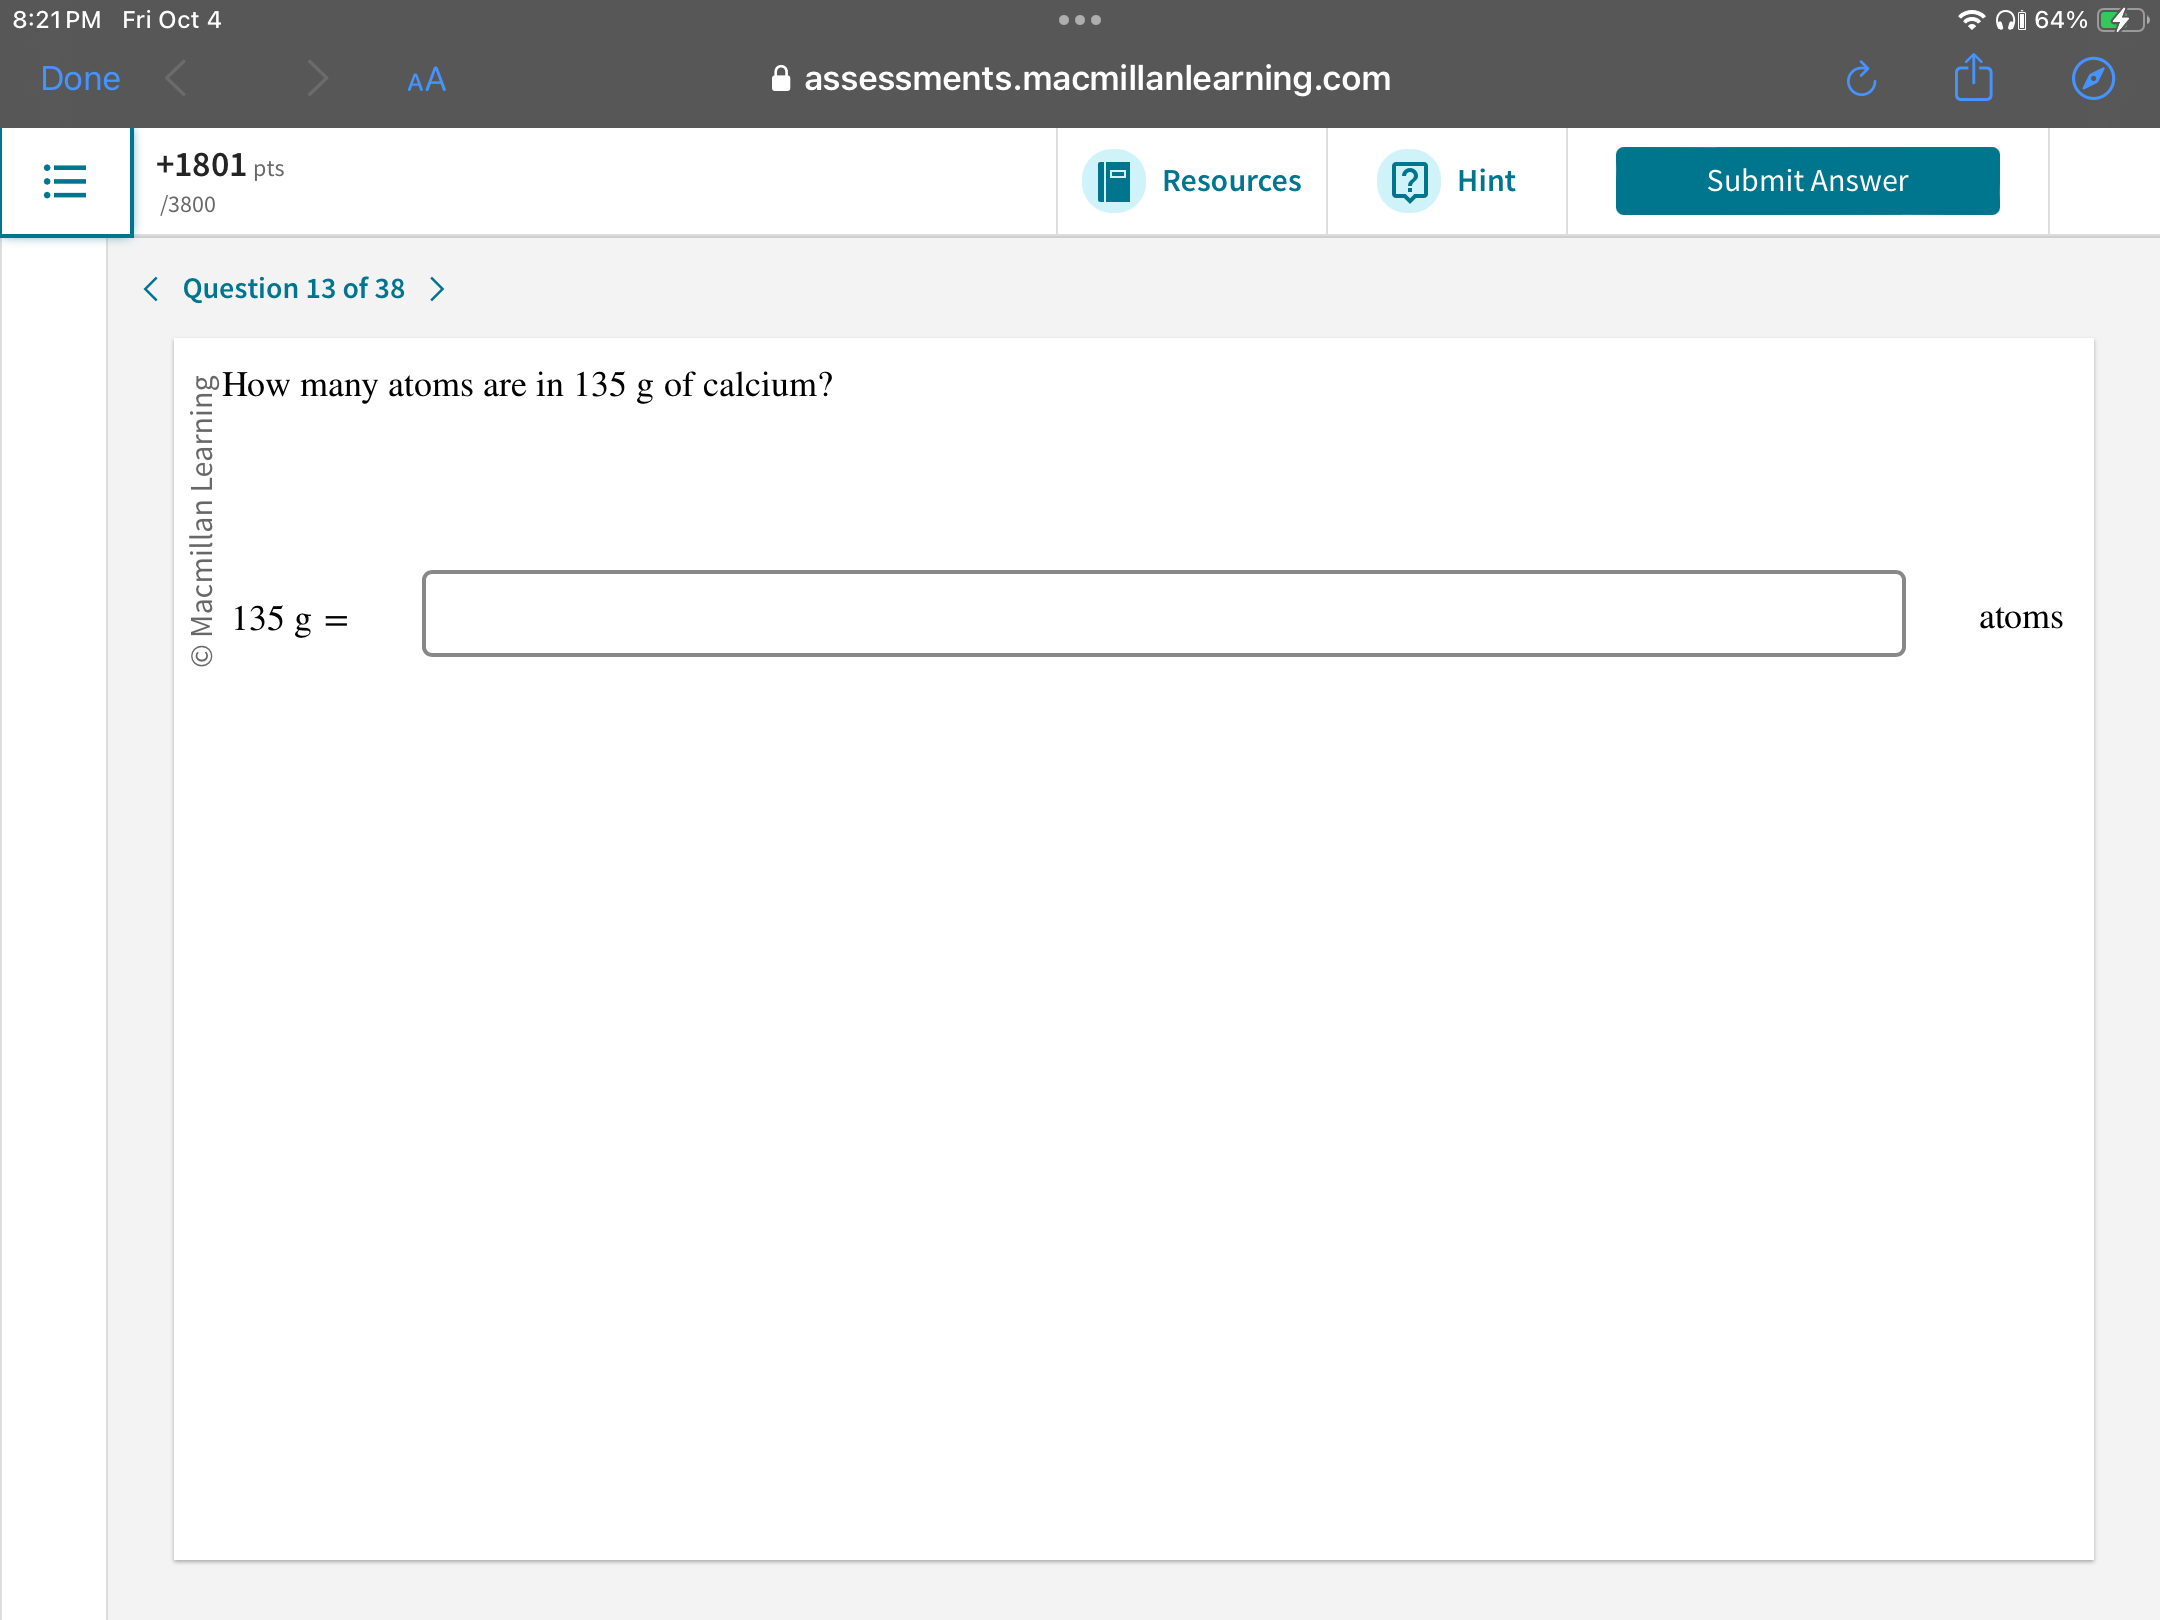Tap the browser forward arrow
This screenshot has height=1620, width=2160.
coord(317,79)
